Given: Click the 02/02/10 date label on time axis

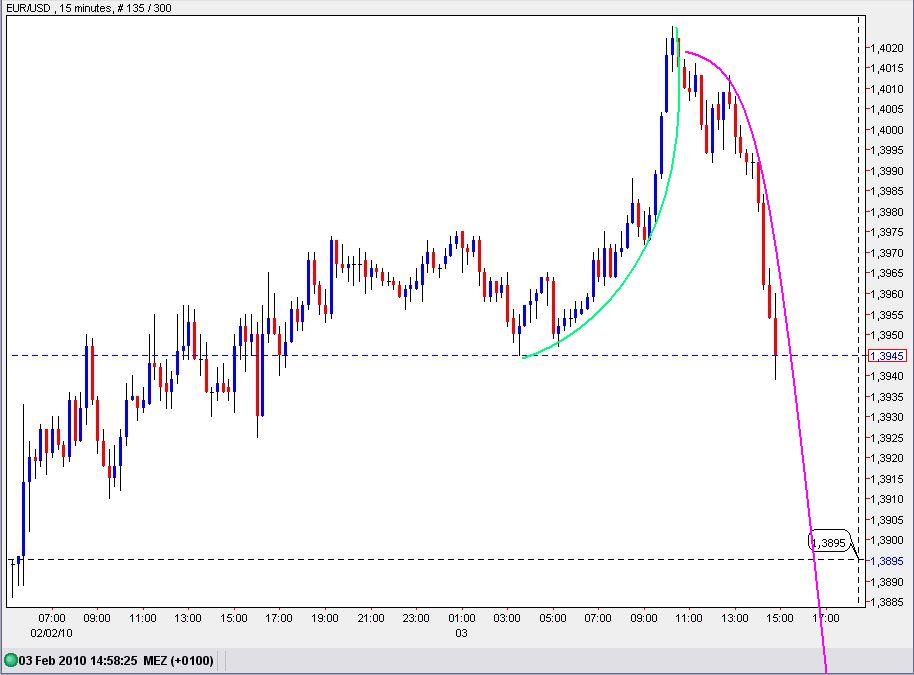Looking at the screenshot, I should [50, 633].
